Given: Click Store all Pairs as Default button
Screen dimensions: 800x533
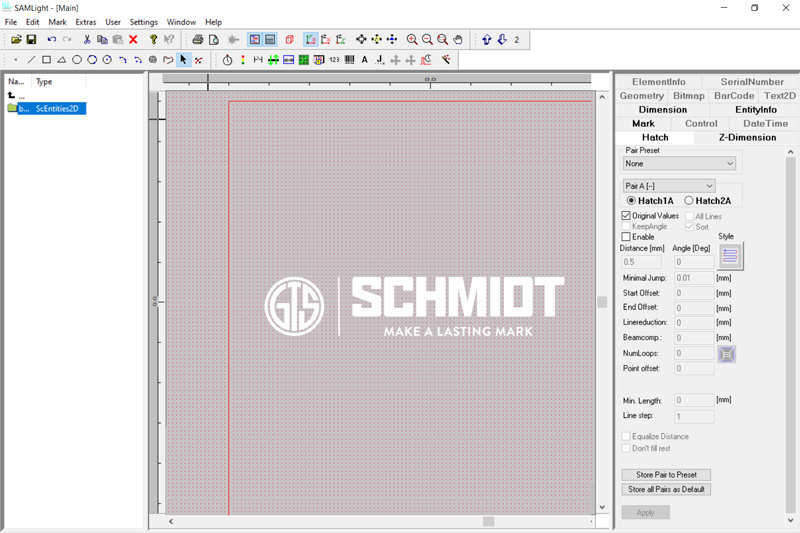Looking at the screenshot, I should click(666, 489).
